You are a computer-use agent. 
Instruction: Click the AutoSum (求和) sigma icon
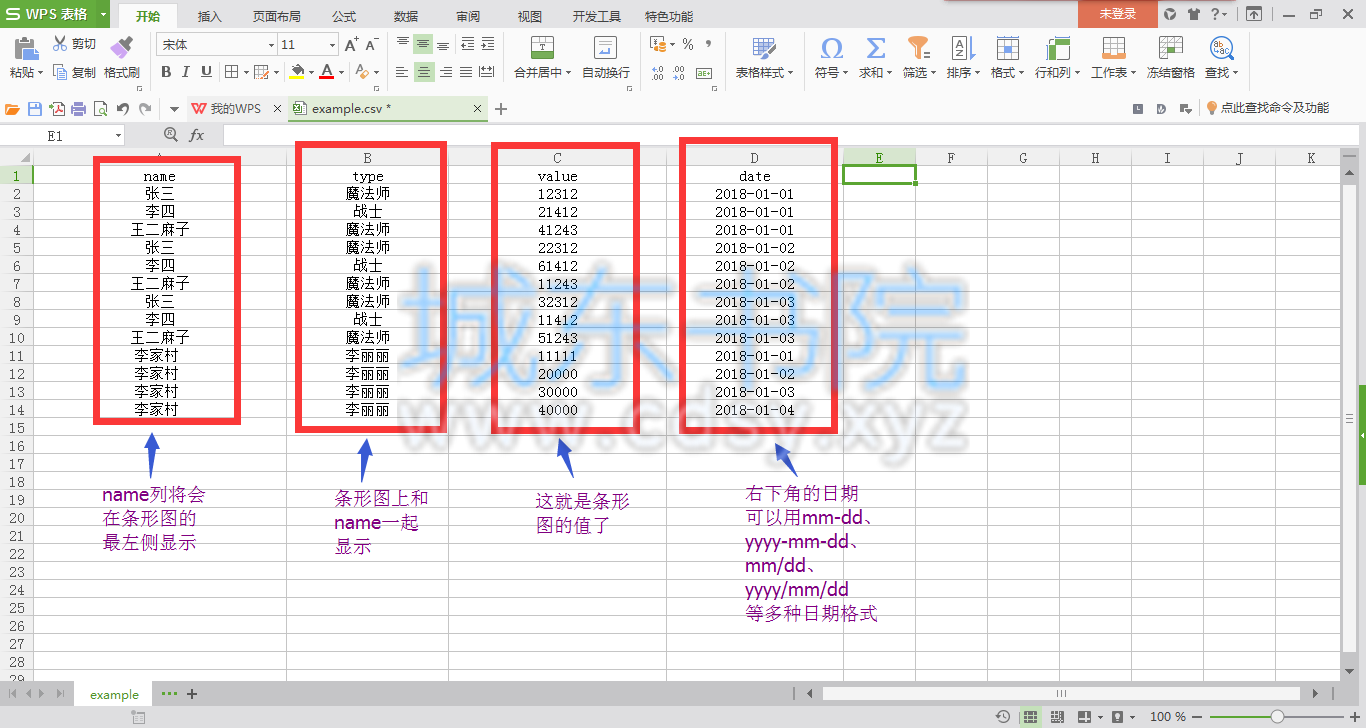[x=875, y=48]
